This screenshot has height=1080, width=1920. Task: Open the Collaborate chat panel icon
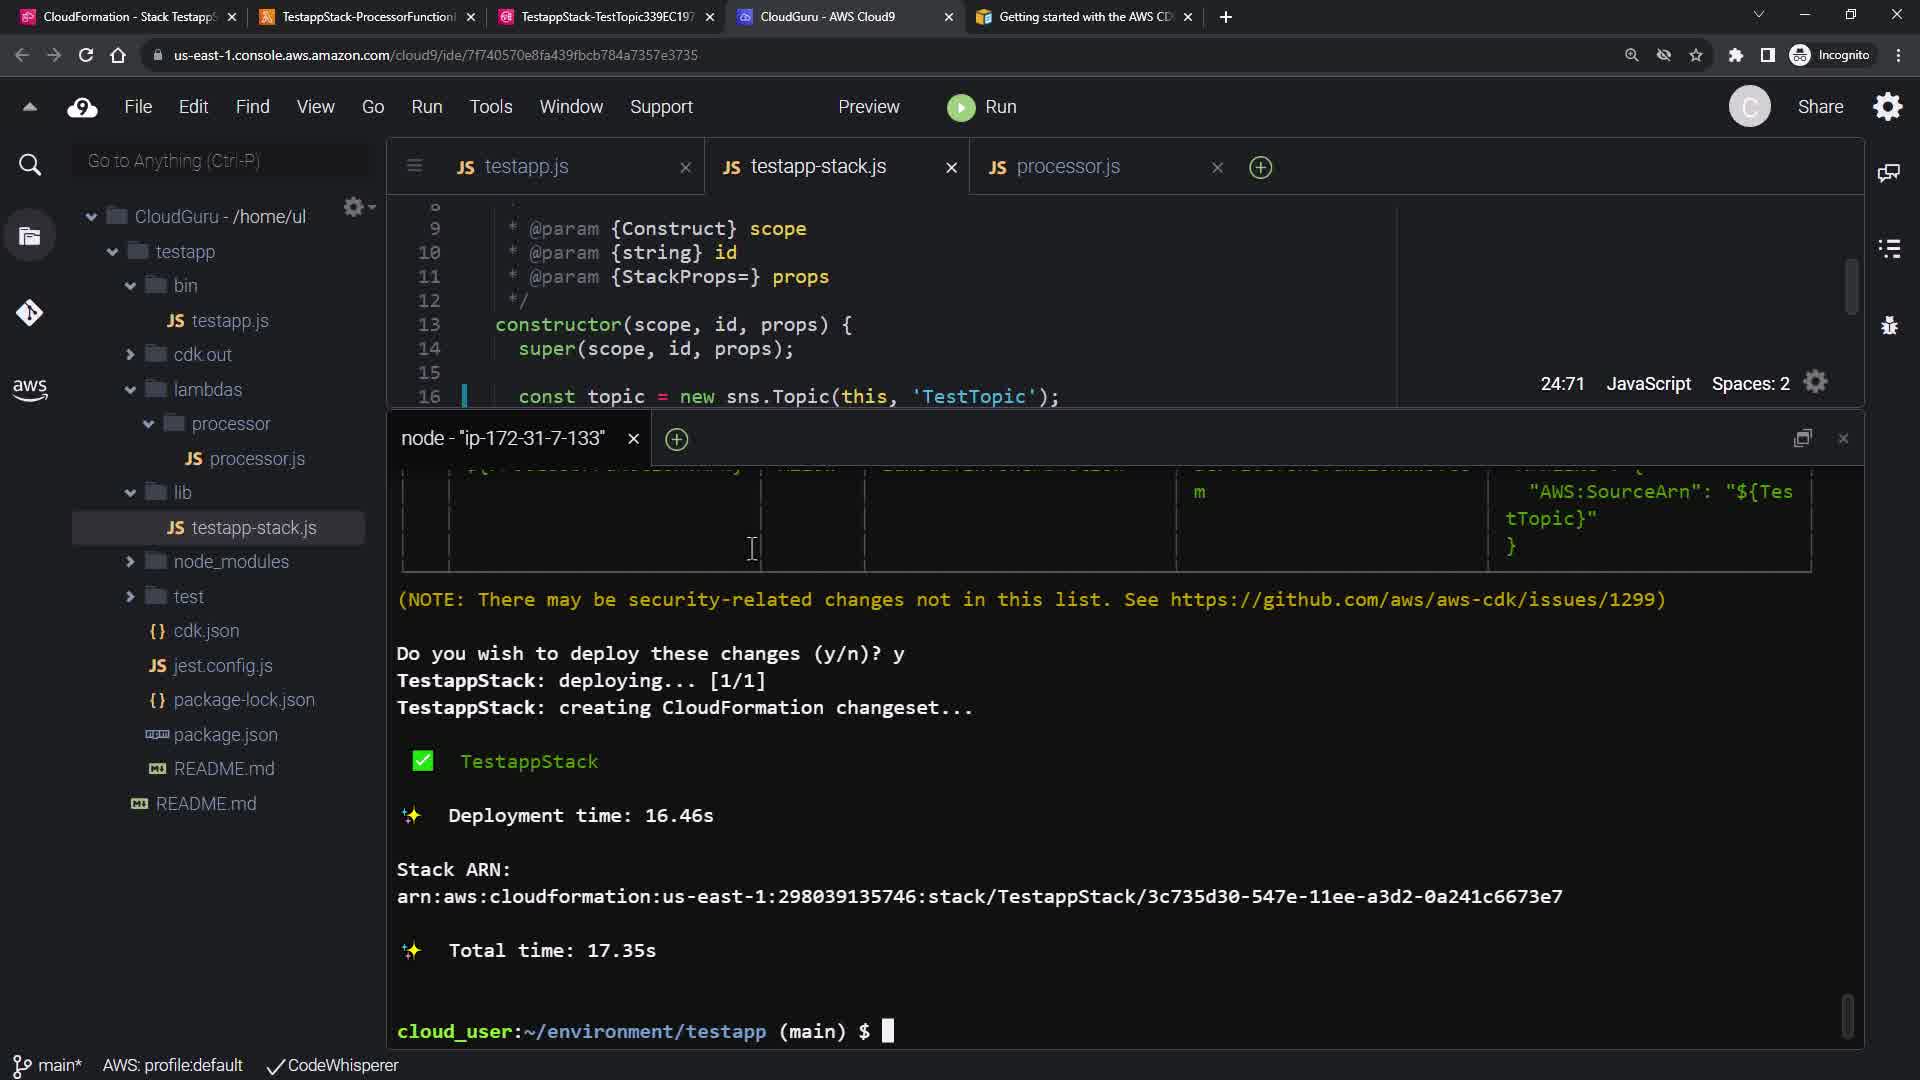point(1888,173)
